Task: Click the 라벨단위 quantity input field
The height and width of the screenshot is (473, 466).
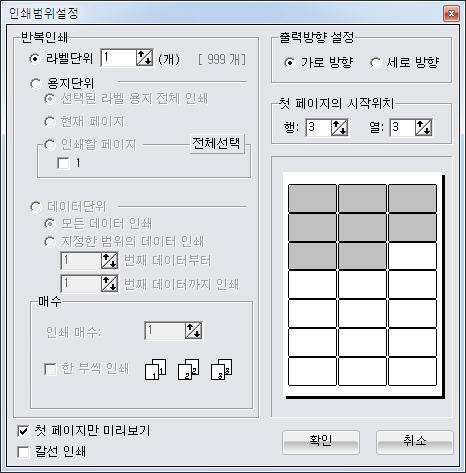Action: 119,58
